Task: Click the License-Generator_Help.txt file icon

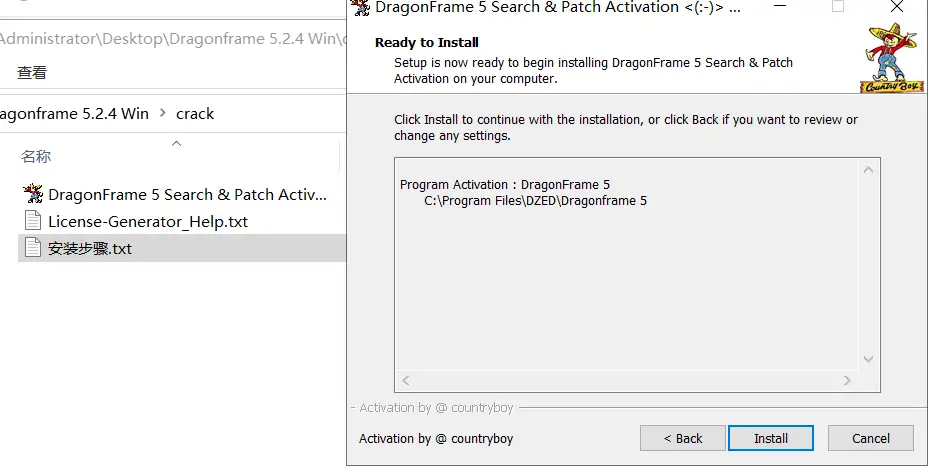Action: pos(33,221)
